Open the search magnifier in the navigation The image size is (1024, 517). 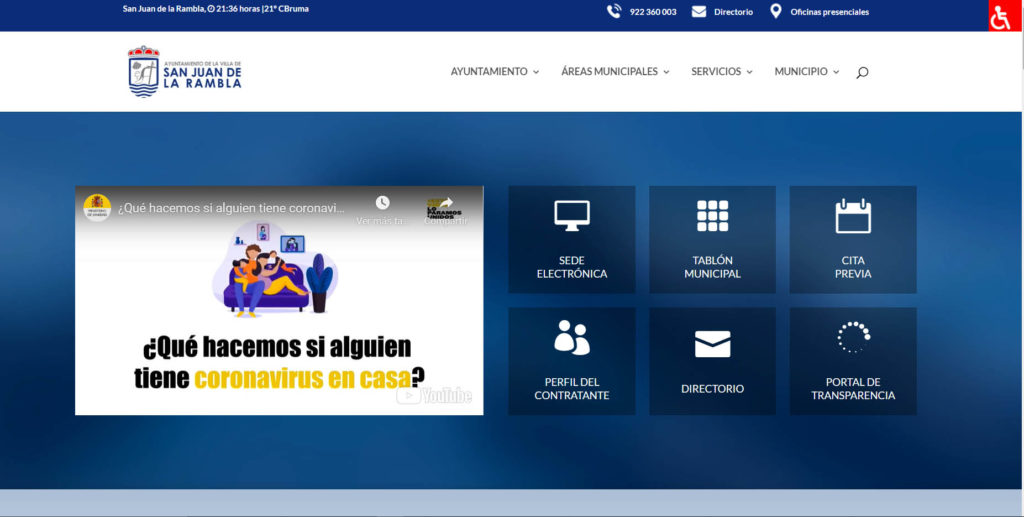point(862,72)
